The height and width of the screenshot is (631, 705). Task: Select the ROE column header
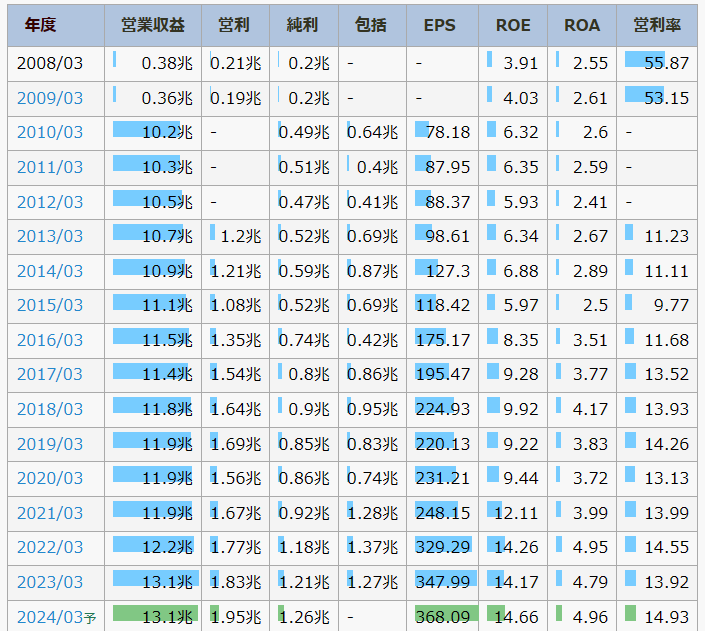tap(513, 25)
